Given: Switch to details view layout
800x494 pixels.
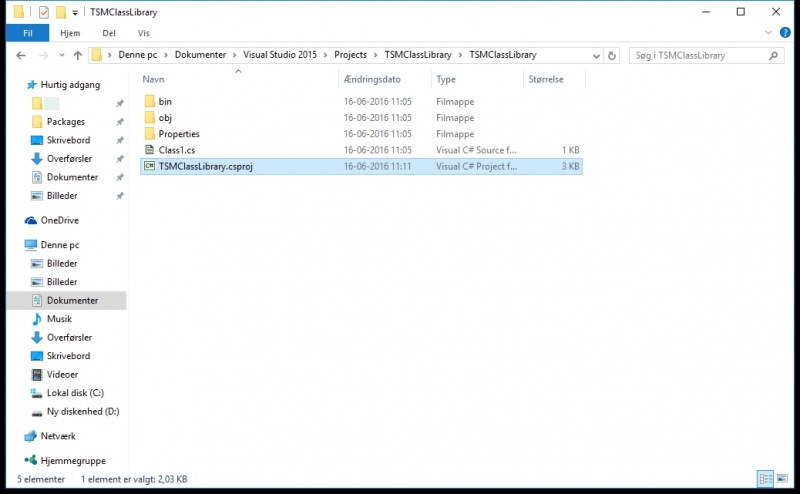Looking at the screenshot, I should pyautogui.click(x=765, y=479).
